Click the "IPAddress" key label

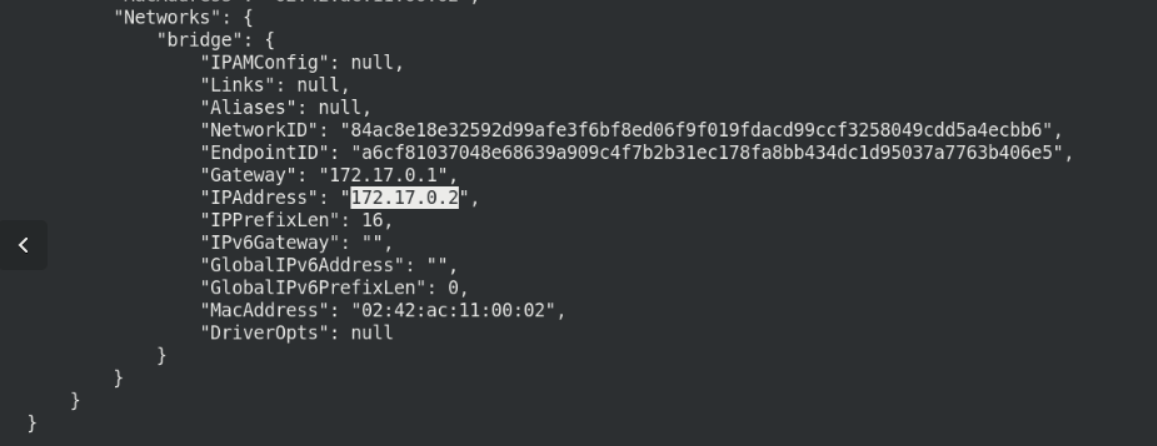click(x=259, y=198)
